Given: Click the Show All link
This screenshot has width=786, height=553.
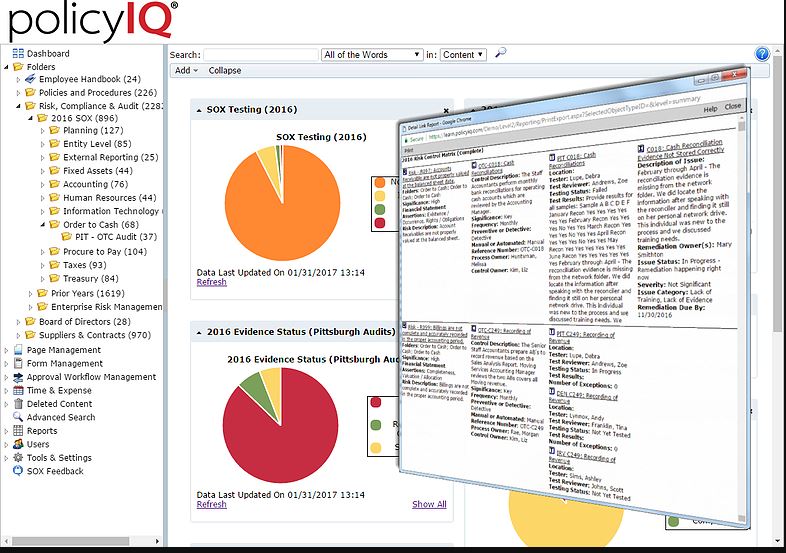Looking at the screenshot, I should coord(429,504).
